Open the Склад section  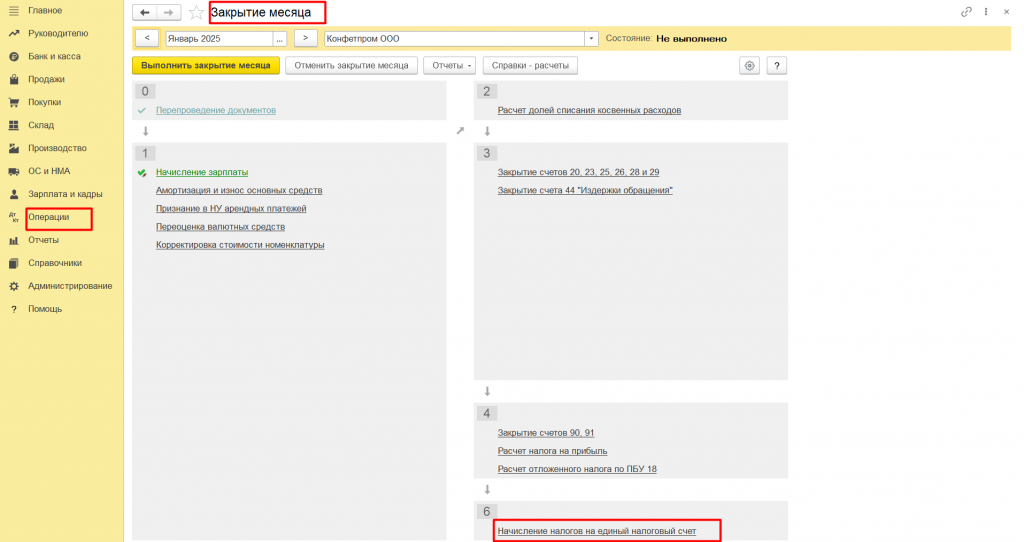click(41, 125)
